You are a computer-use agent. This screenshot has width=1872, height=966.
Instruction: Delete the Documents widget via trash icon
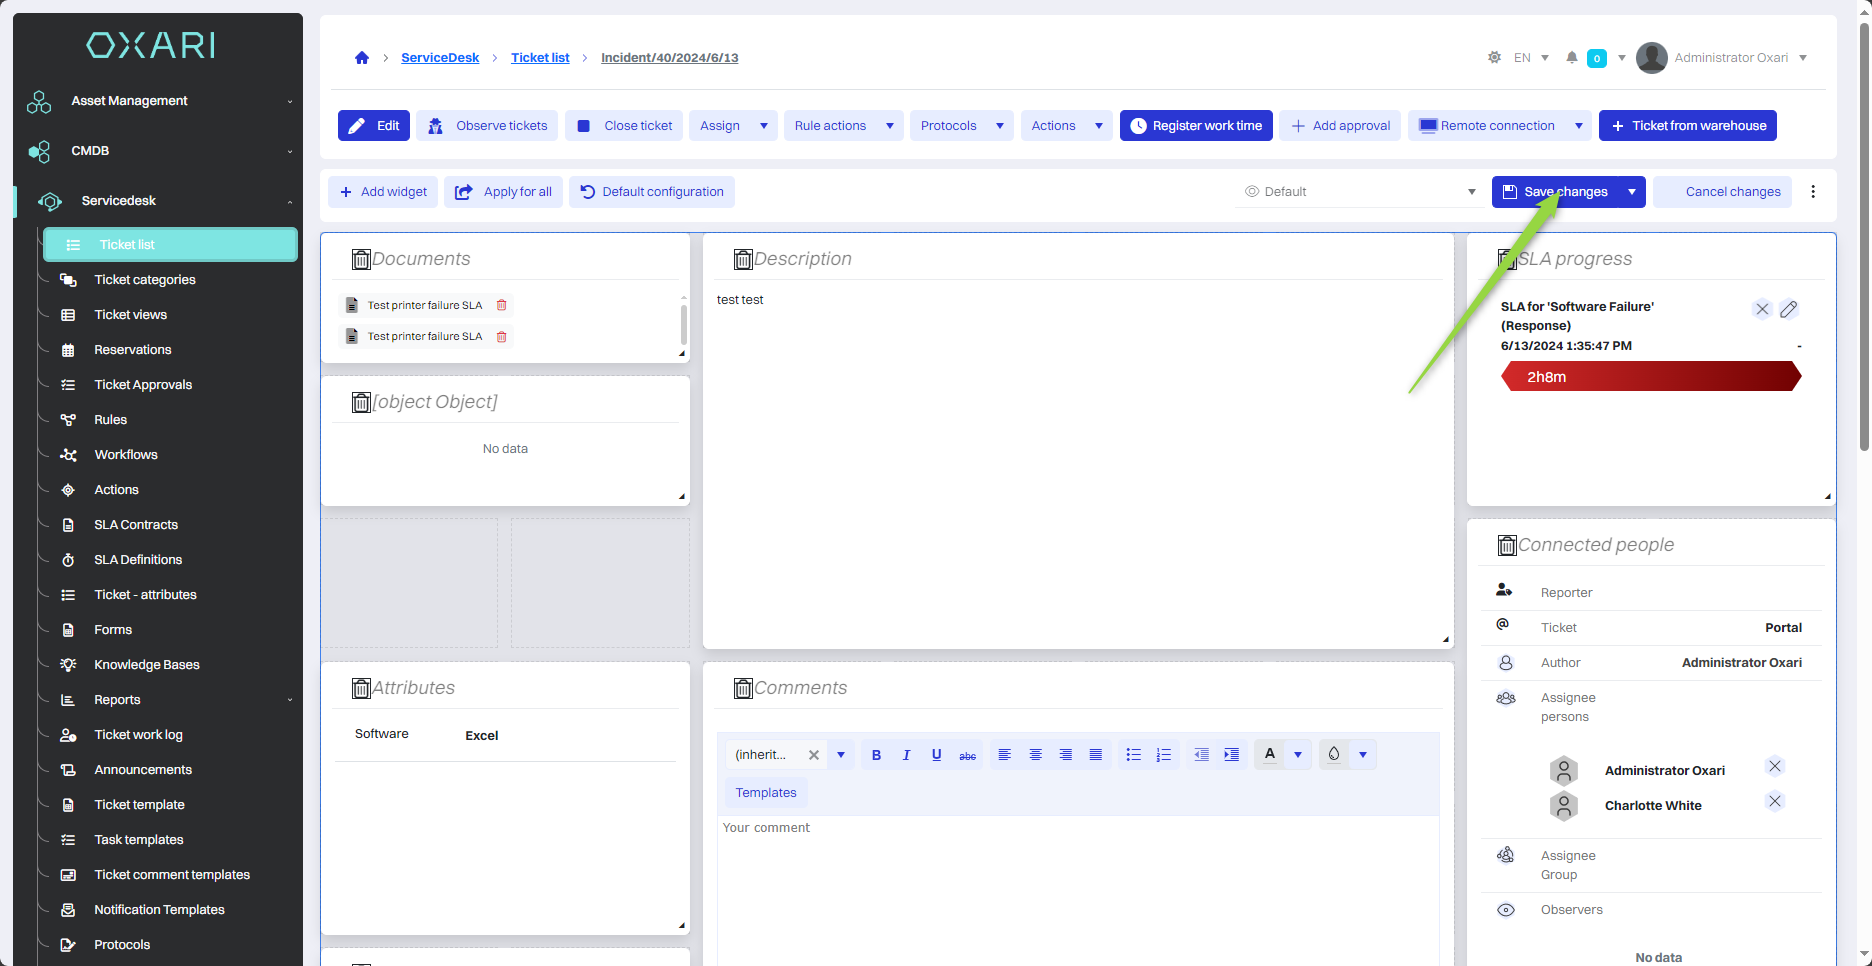coord(361,260)
